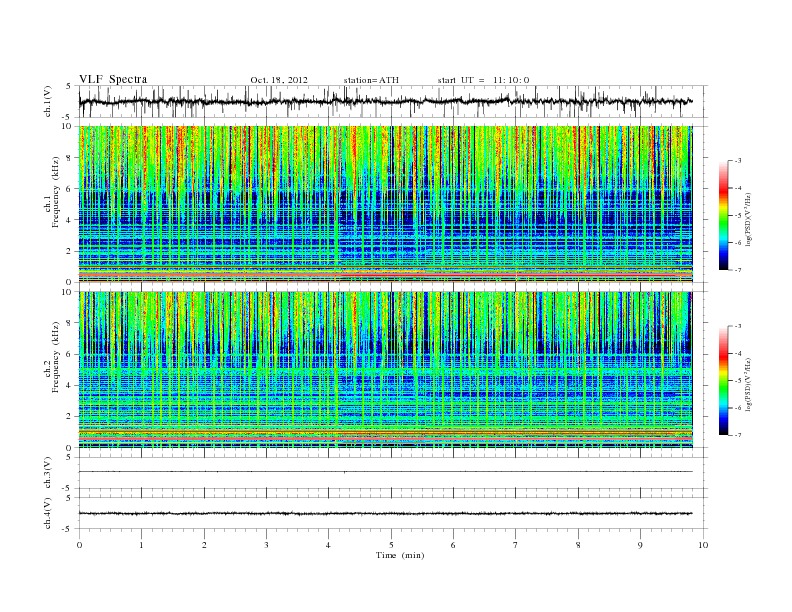Click the ch.2 "Frequency (kHz)" axis label
Viewport: 792px width, 612px height.
click(x=56, y=356)
